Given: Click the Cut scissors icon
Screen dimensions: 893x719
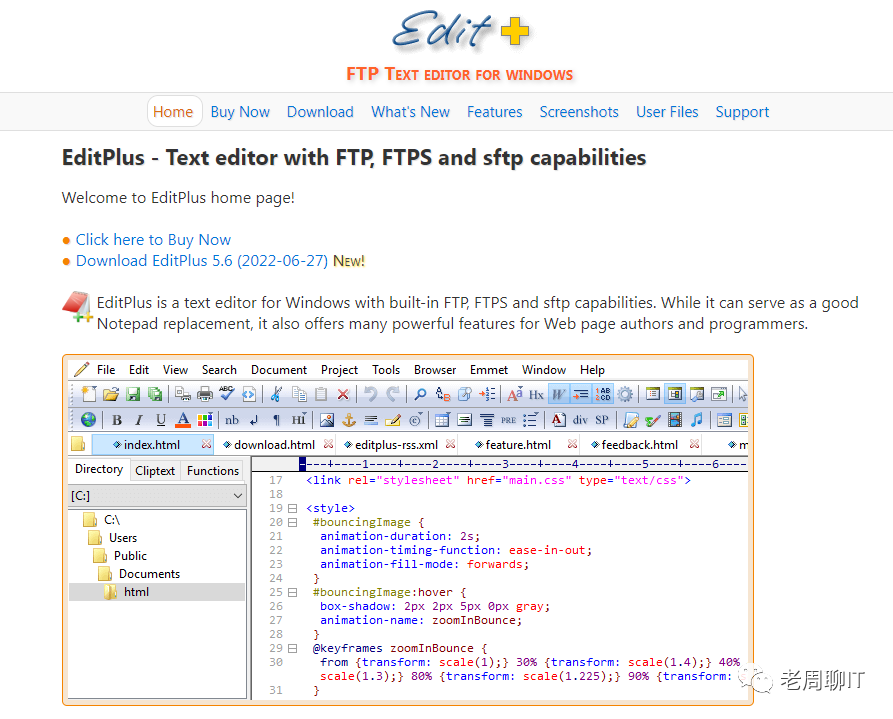Looking at the screenshot, I should pyautogui.click(x=277, y=394).
